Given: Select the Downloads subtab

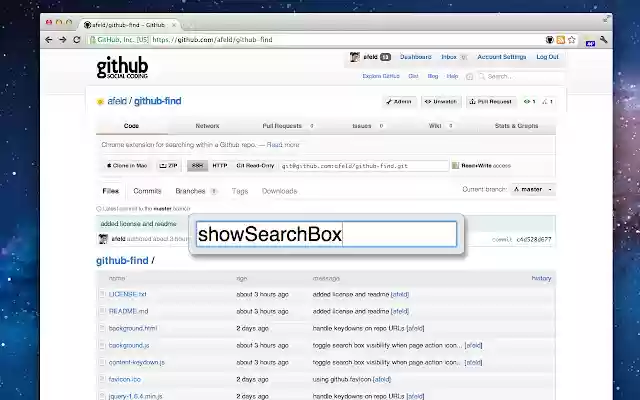Looking at the screenshot, I should pyautogui.click(x=280, y=191).
